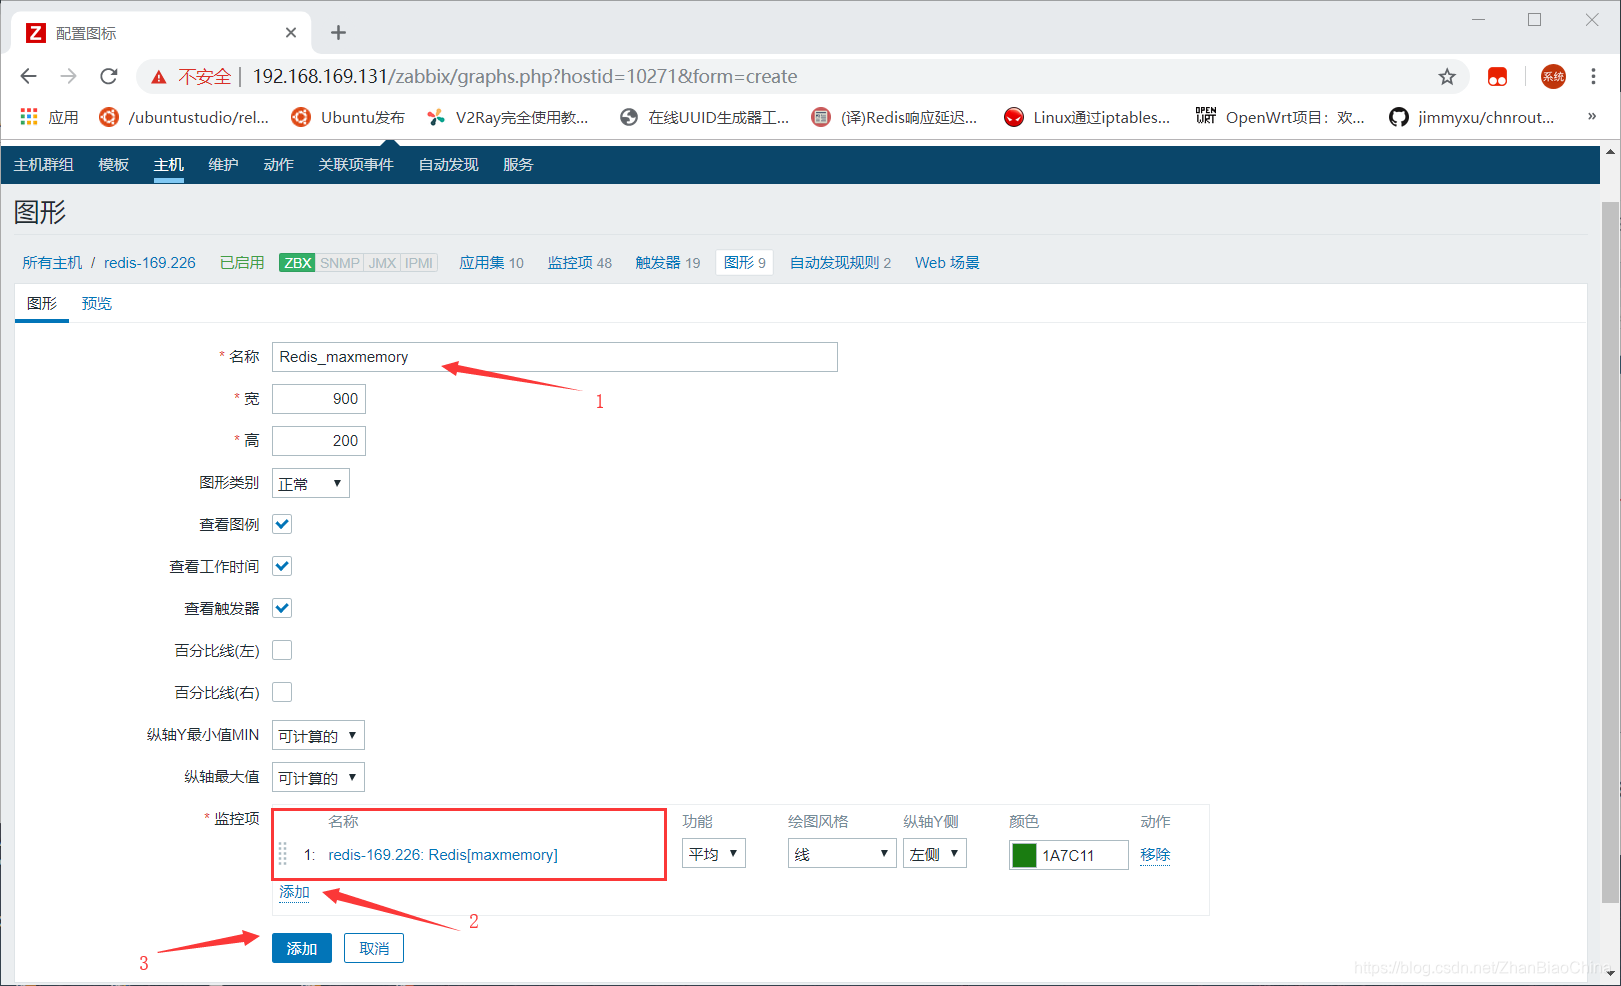Open the (译)Redis响应延迟 bookmark
Viewport: 1621px width, 986px height.
tap(894, 117)
